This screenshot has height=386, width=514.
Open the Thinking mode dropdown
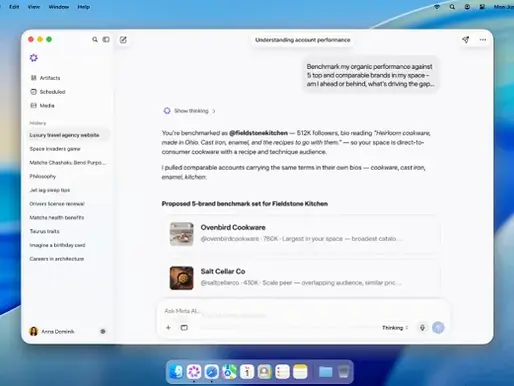(395, 328)
